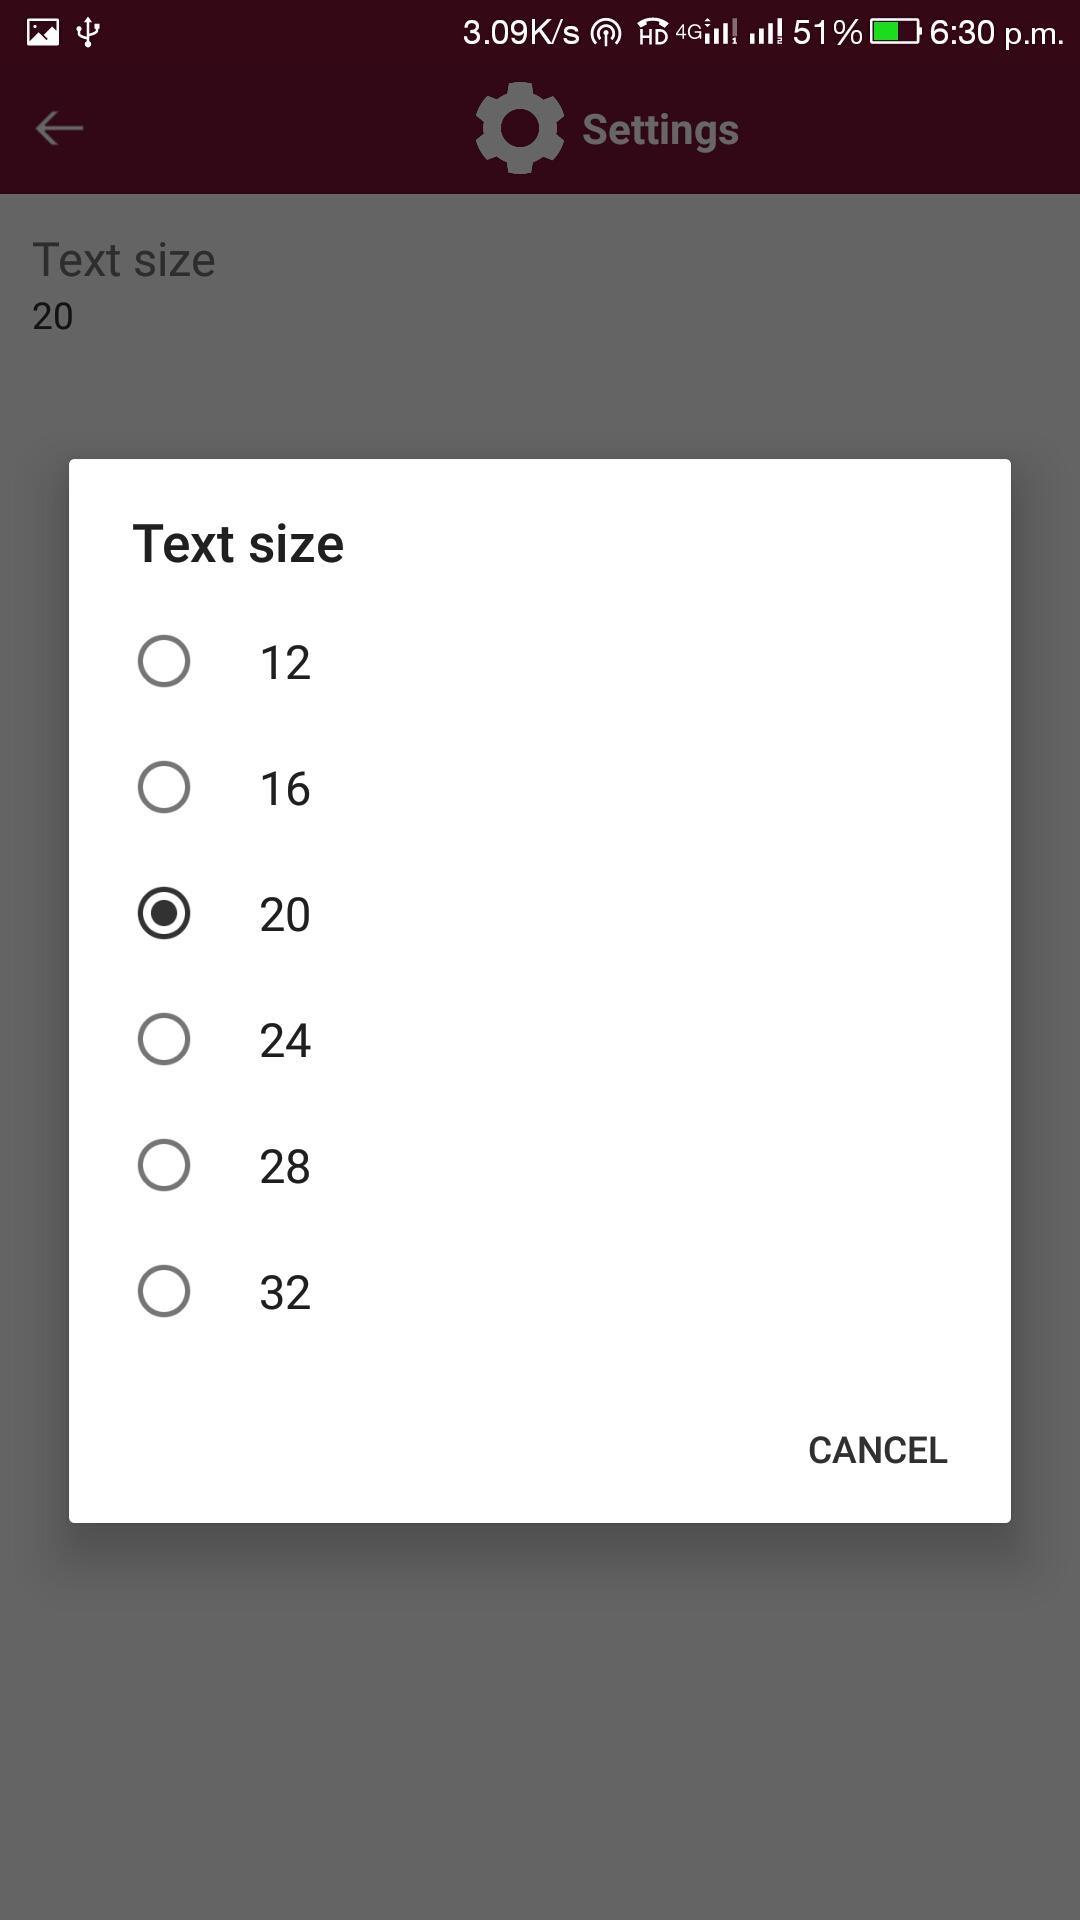Tap the hotspot status icon
Viewport: 1080px width, 1920px height.
pos(606,33)
